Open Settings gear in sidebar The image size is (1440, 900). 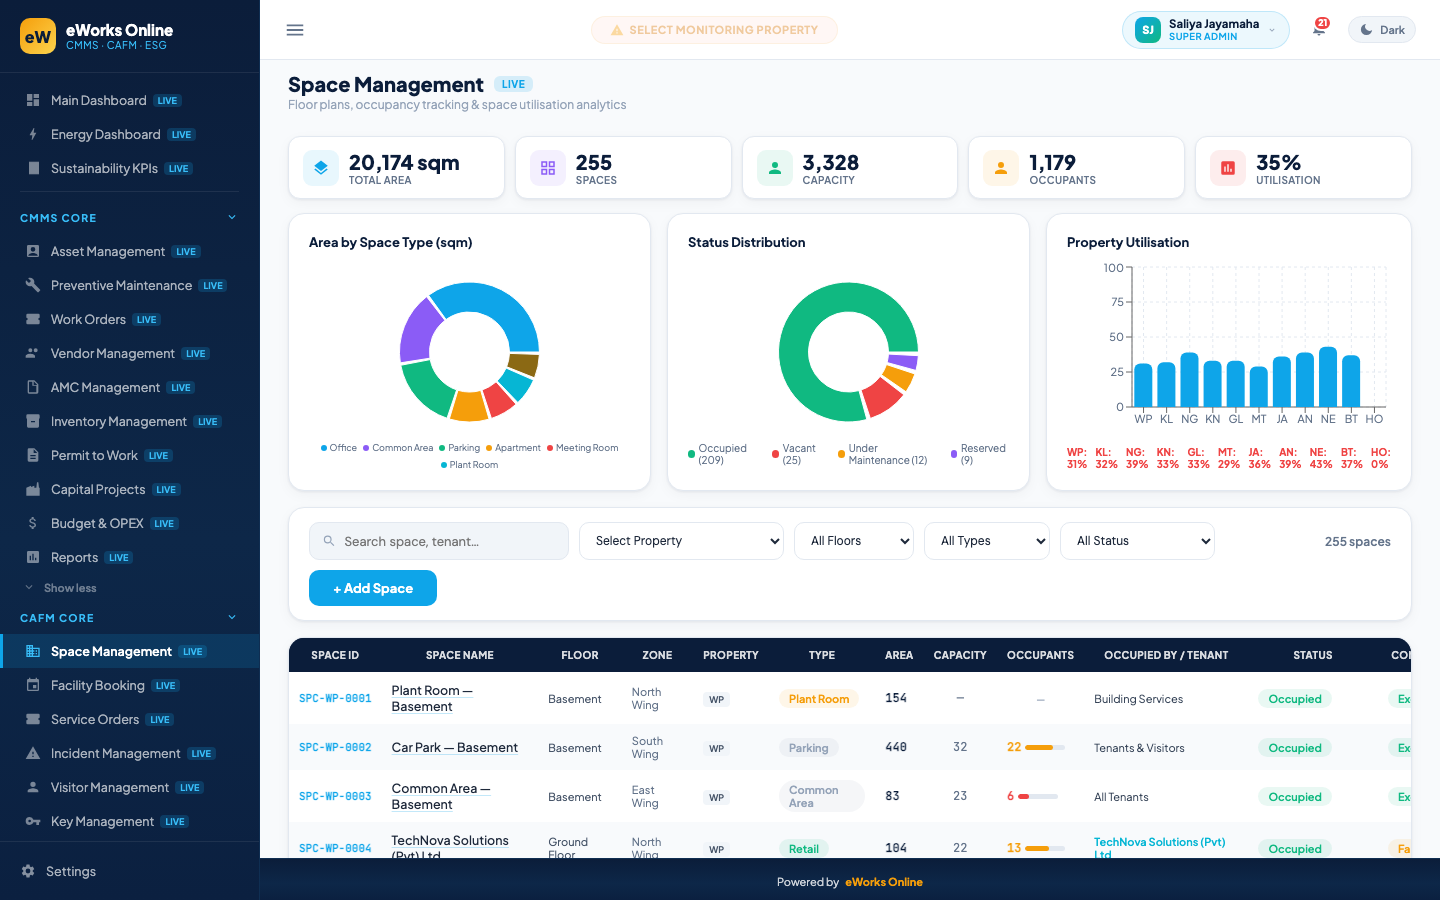pyautogui.click(x=28, y=871)
